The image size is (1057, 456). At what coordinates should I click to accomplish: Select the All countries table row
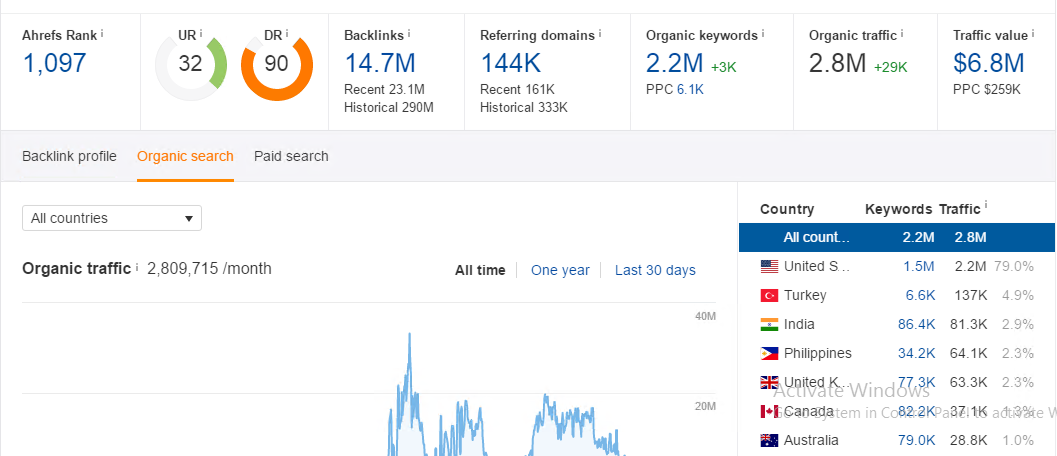tap(895, 237)
